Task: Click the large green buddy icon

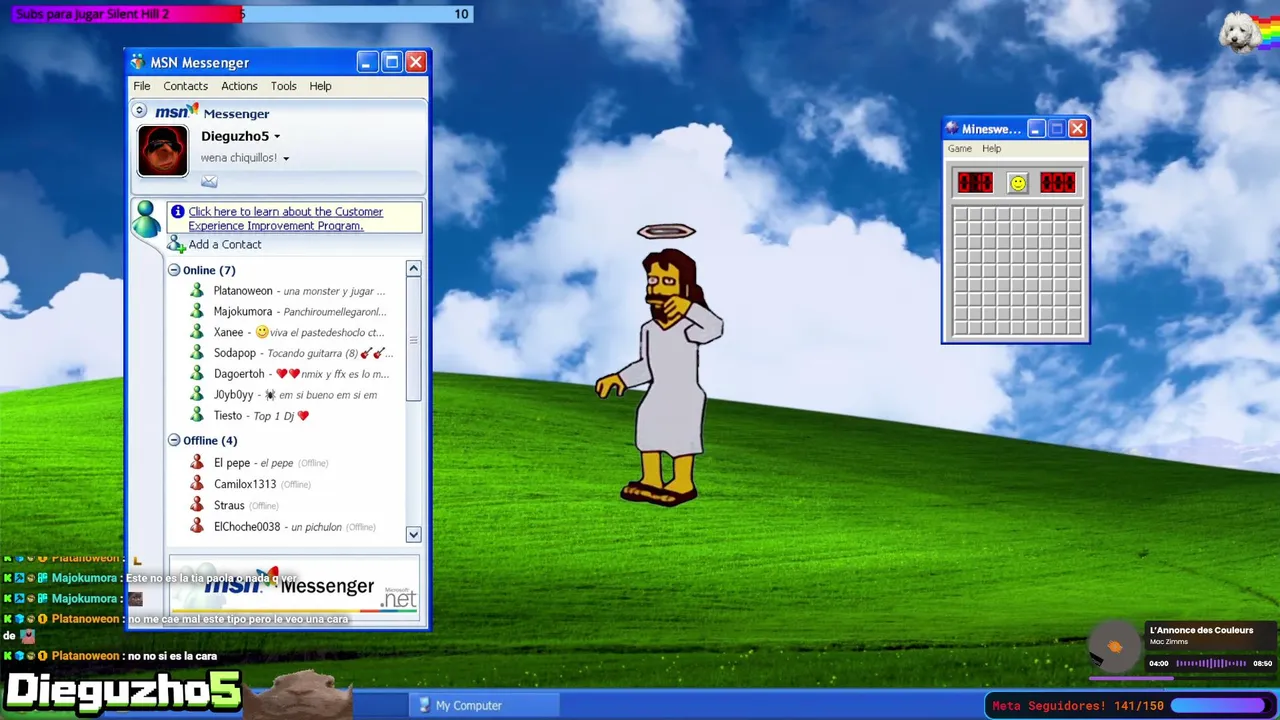Action: pyautogui.click(x=147, y=219)
